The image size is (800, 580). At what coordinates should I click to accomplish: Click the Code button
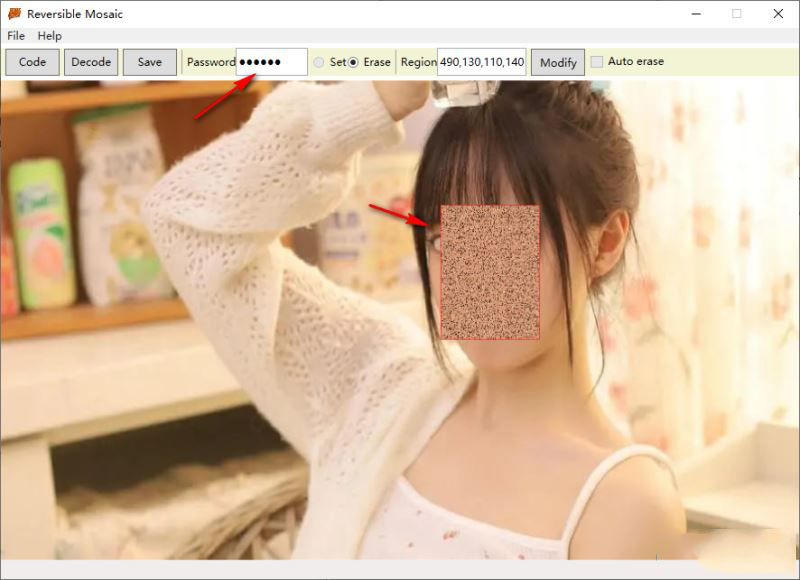pyautogui.click(x=33, y=62)
